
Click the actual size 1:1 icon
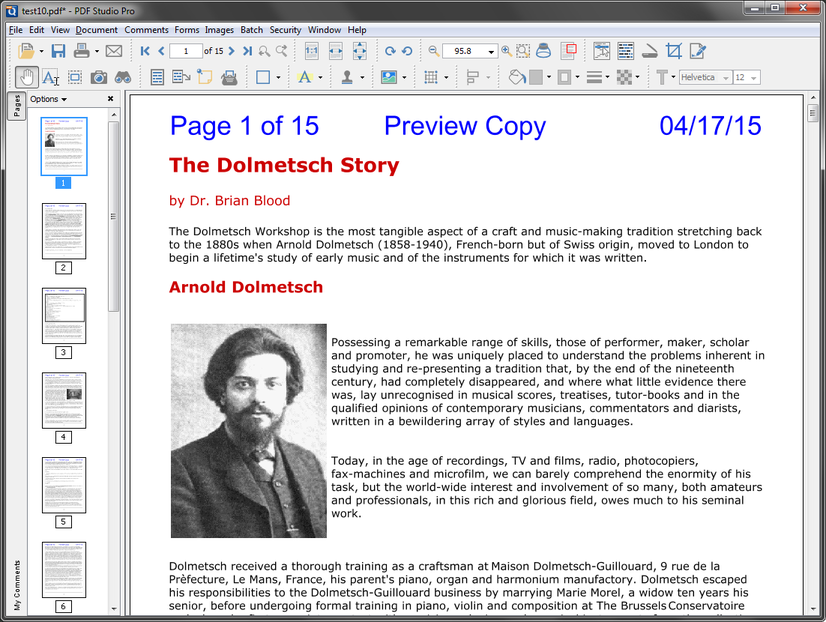[311, 51]
